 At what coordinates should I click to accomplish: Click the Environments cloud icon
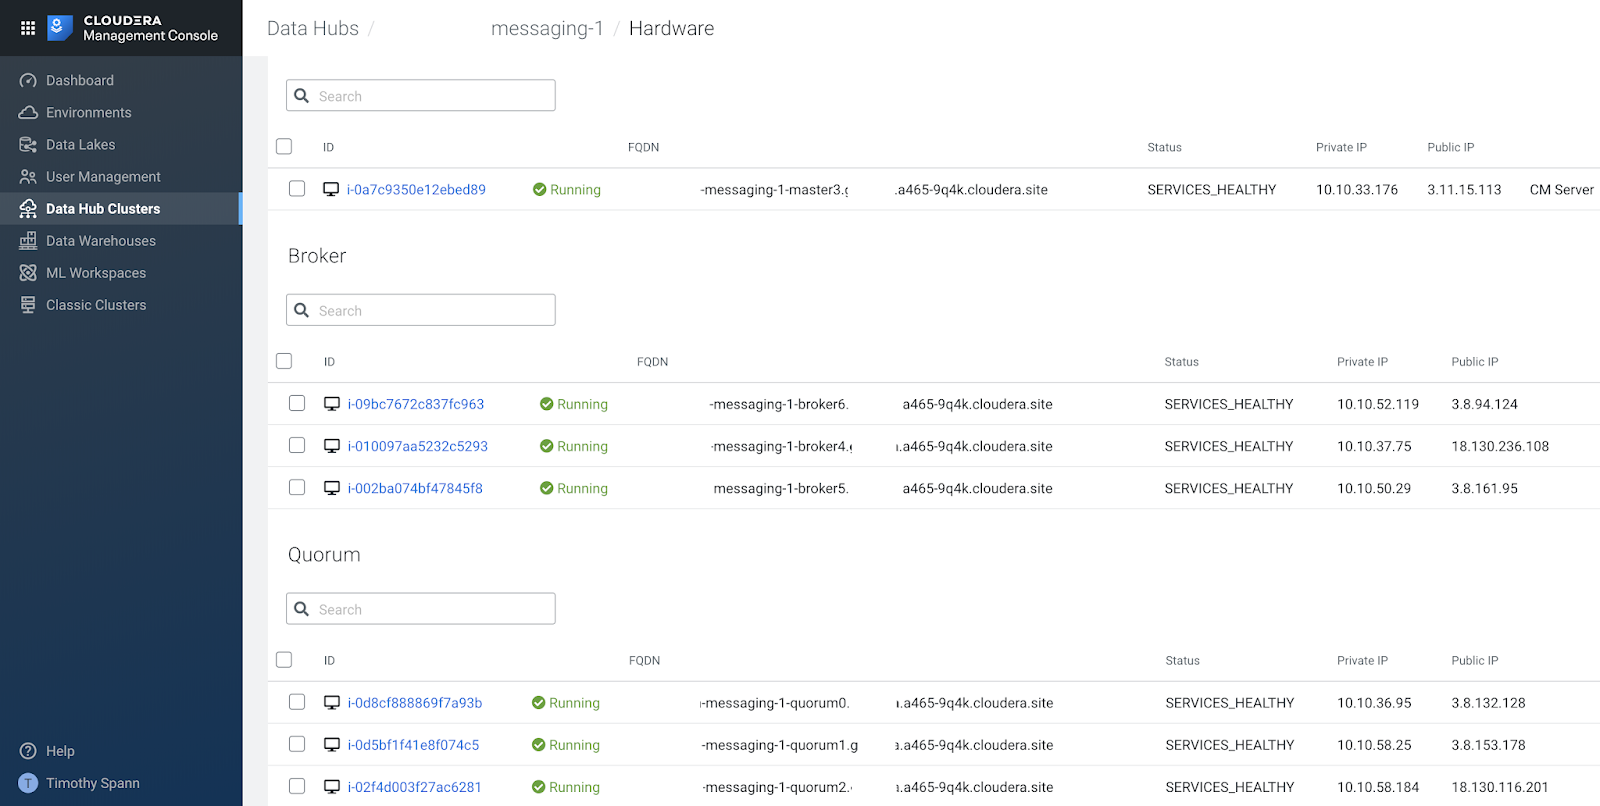tap(28, 112)
